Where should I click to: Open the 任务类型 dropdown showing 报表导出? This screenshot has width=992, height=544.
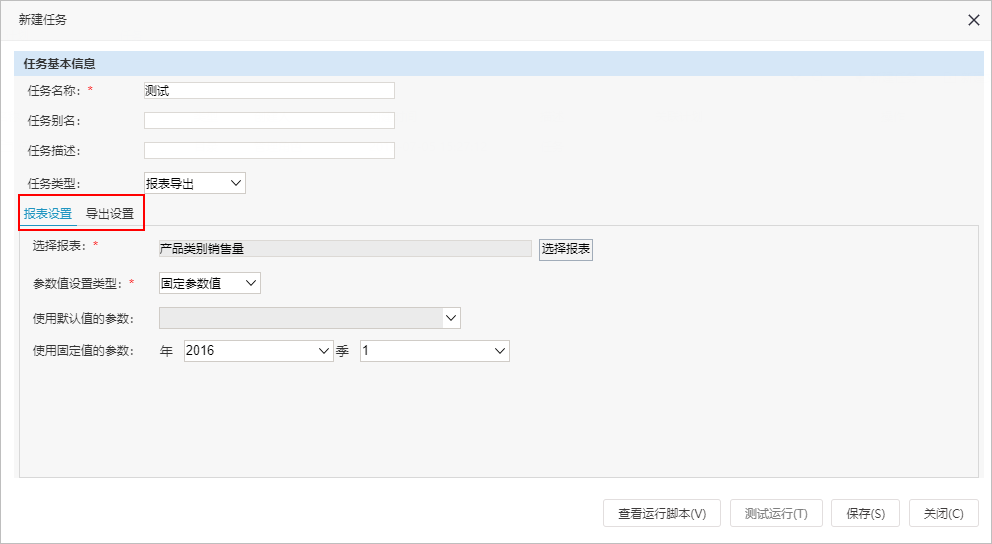coord(195,183)
